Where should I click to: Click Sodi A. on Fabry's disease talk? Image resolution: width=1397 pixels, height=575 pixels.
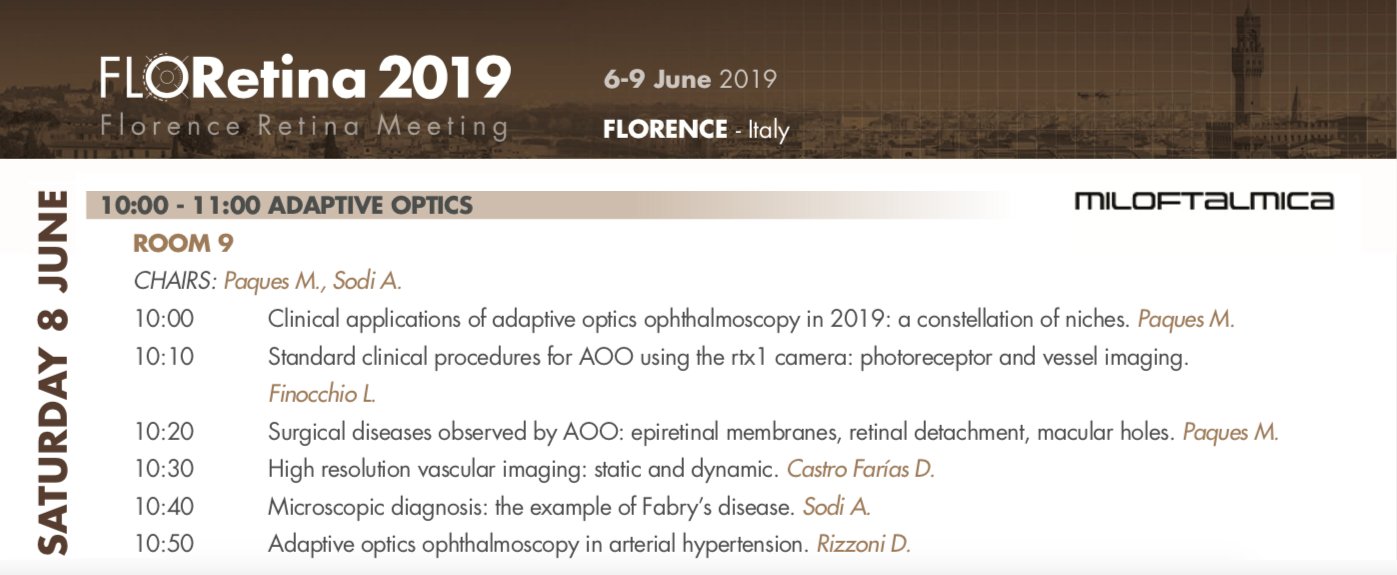(837, 507)
